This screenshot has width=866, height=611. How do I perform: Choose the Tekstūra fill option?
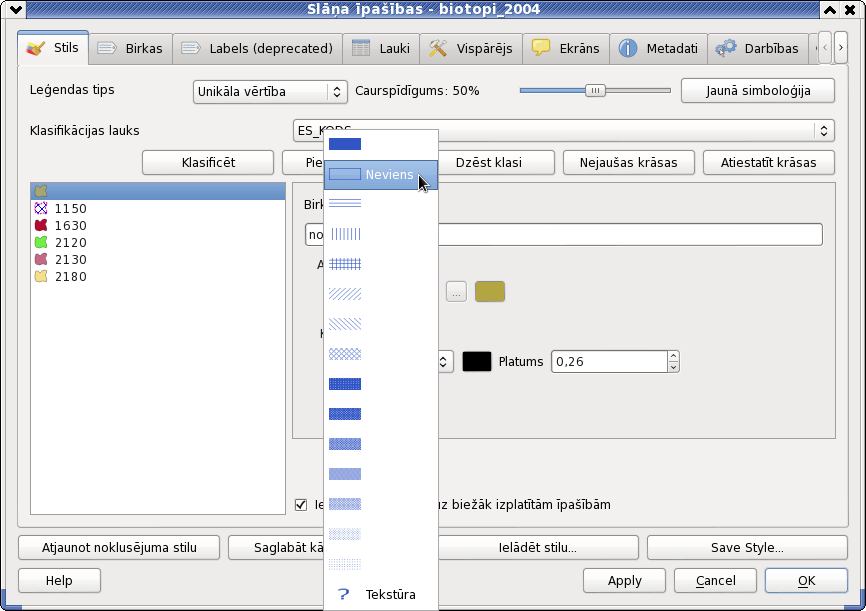[x=381, y=594]
